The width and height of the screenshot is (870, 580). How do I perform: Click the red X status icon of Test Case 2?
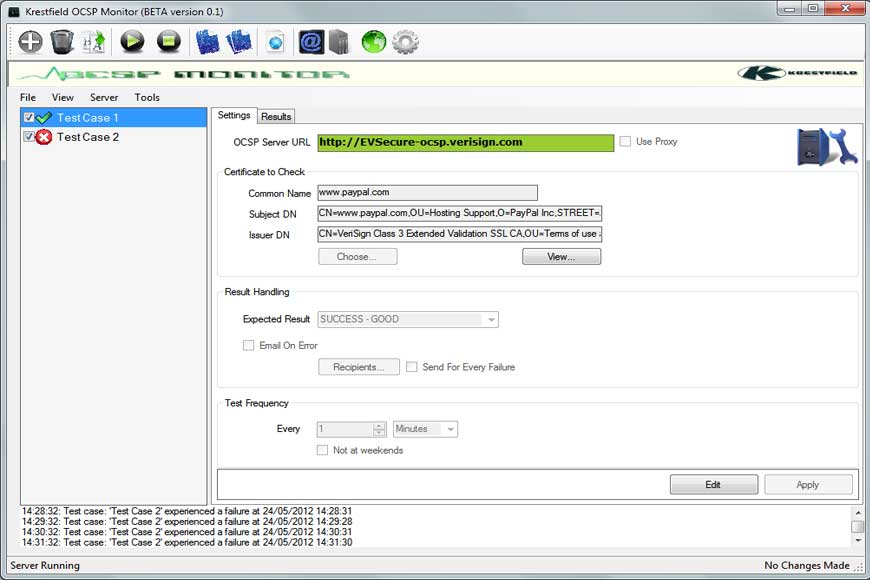[44, 137]
